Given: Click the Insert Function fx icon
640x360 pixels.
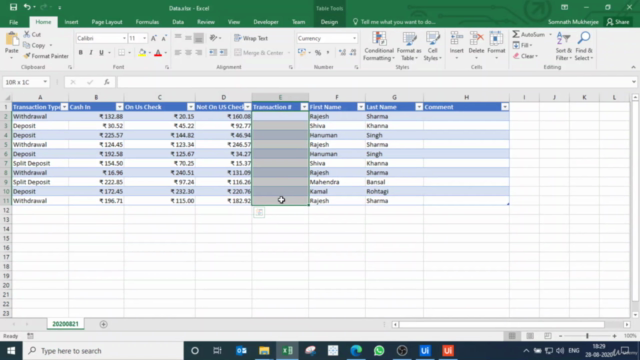Looking at the screenshot, I should click(107, 82).
